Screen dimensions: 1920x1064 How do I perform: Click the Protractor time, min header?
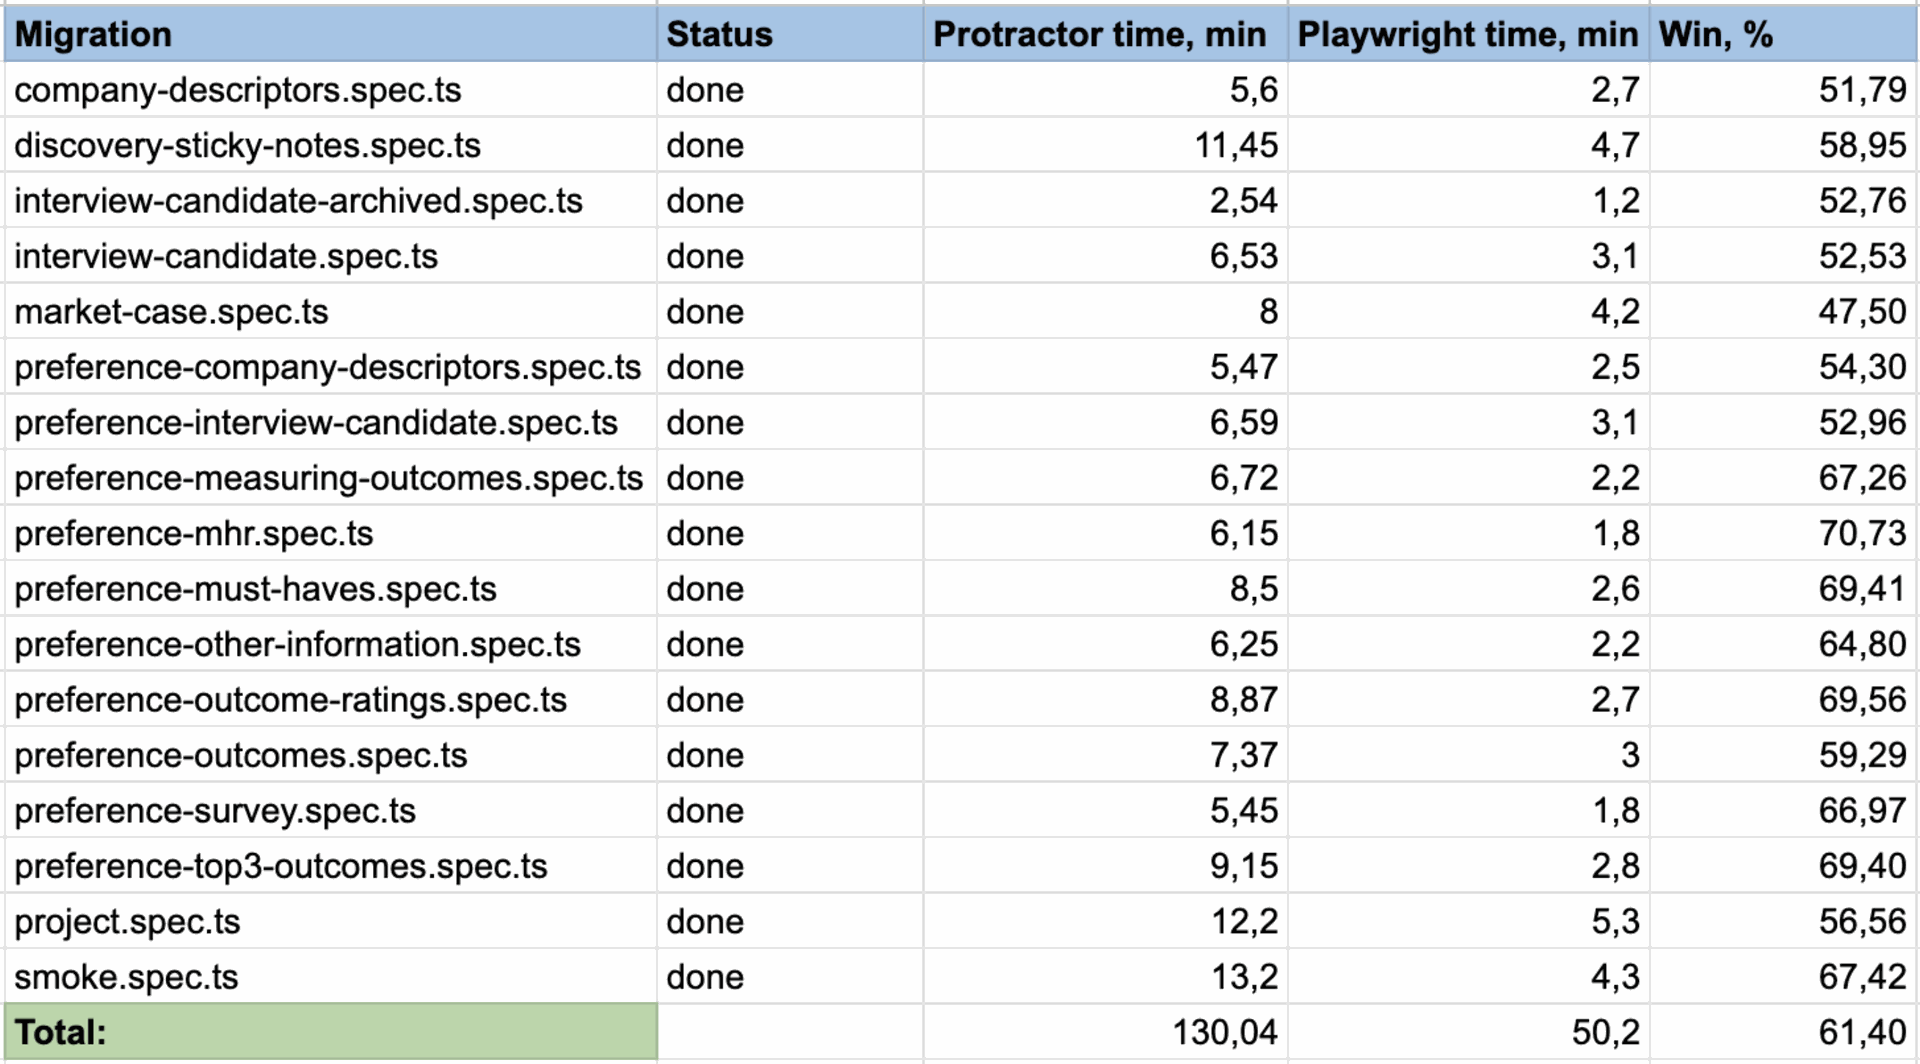(x=1099, y=35)
